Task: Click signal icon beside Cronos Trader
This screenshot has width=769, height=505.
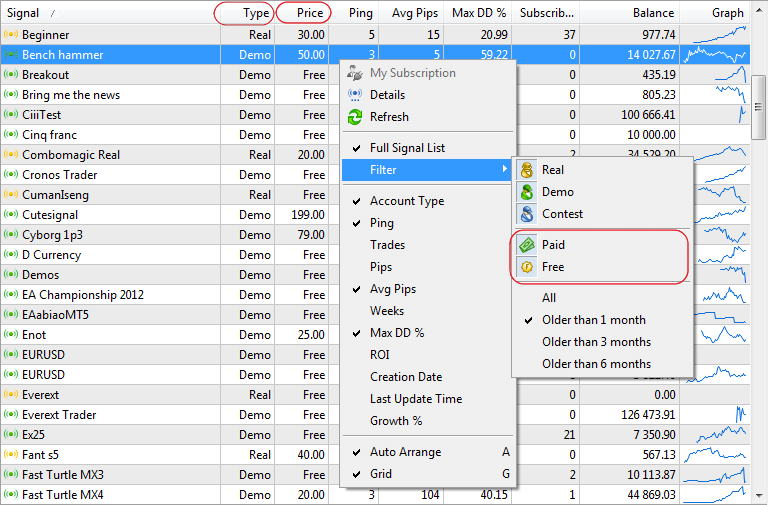Action: (11, 175)
